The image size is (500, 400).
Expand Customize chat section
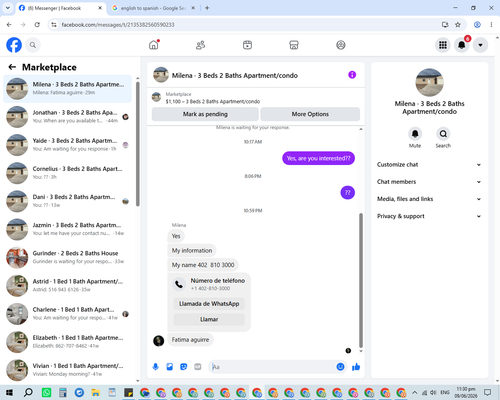[x=429, y=165]
